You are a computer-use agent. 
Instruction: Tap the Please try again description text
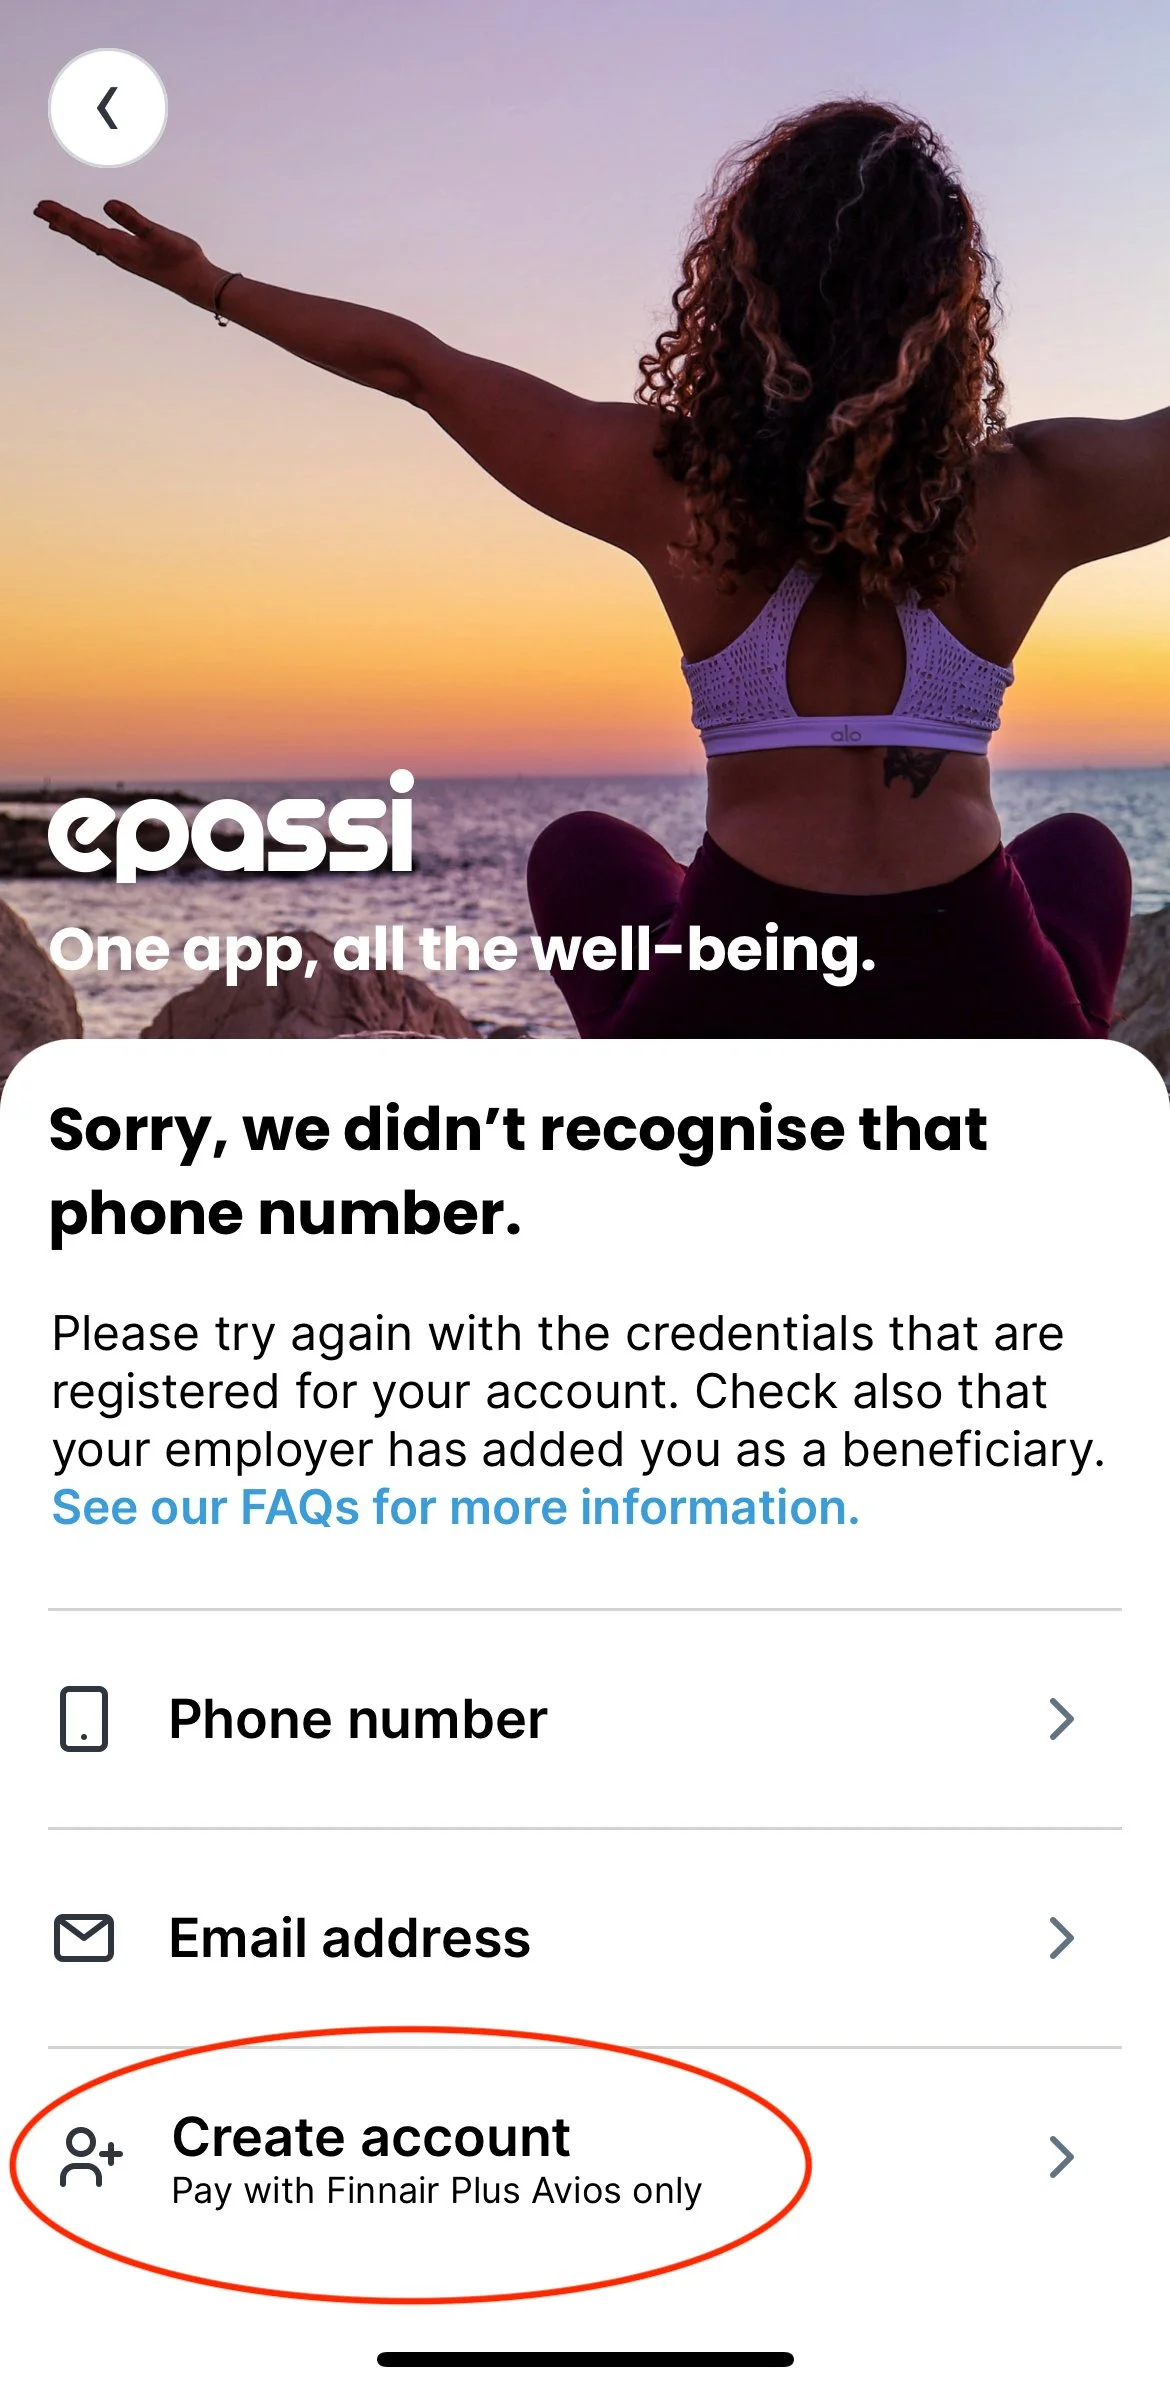pyautogui.click(x=578, y=1391)
